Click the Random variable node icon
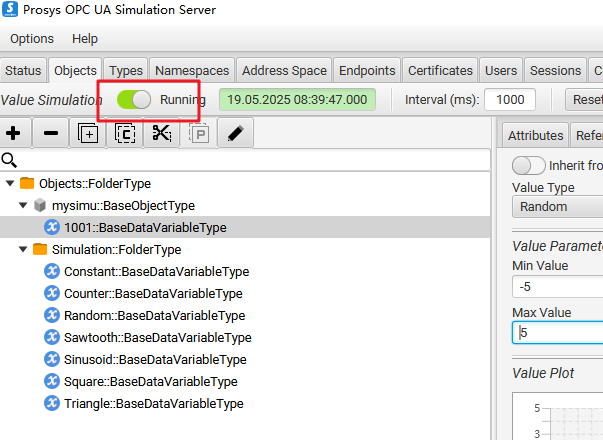The width and height of the screenshot is (603, 440). pyautogui.click(x=52, y=315)
